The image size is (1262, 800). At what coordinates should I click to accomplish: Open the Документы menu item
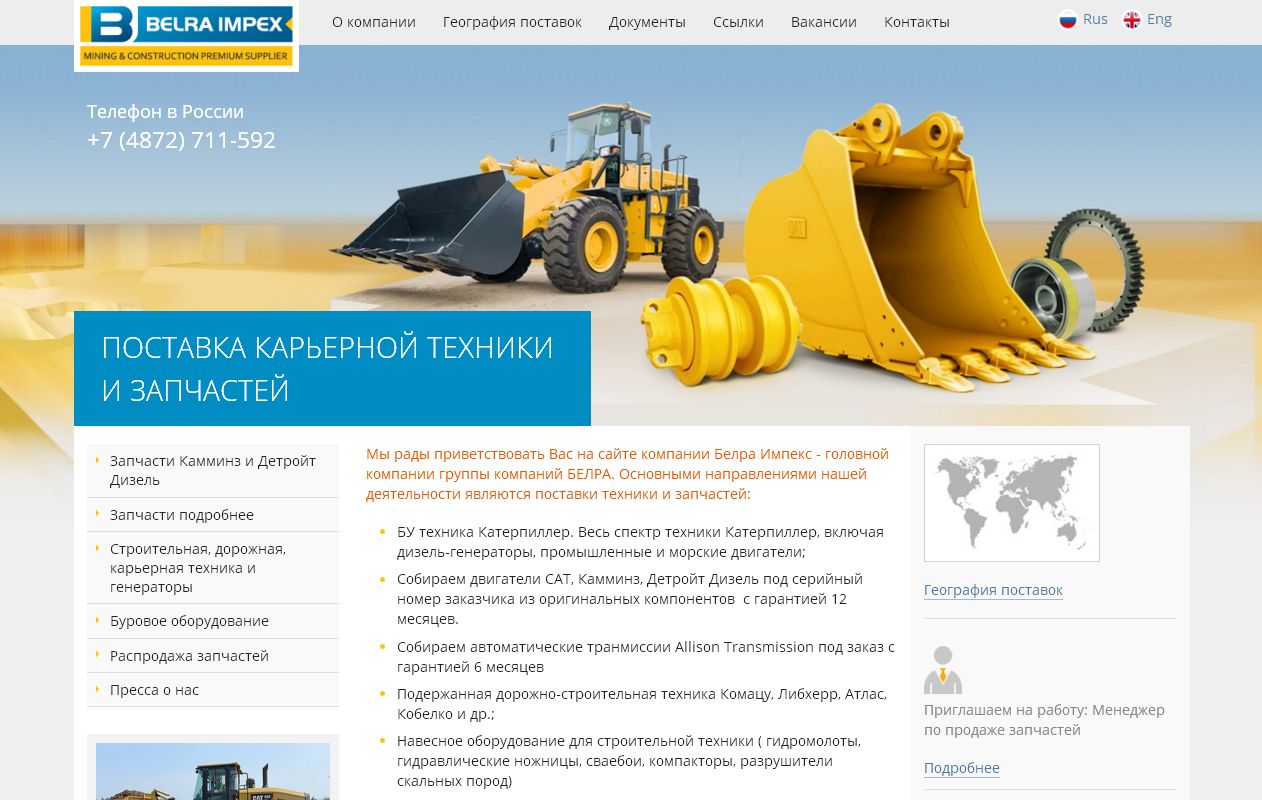click(x=647, y=22)
